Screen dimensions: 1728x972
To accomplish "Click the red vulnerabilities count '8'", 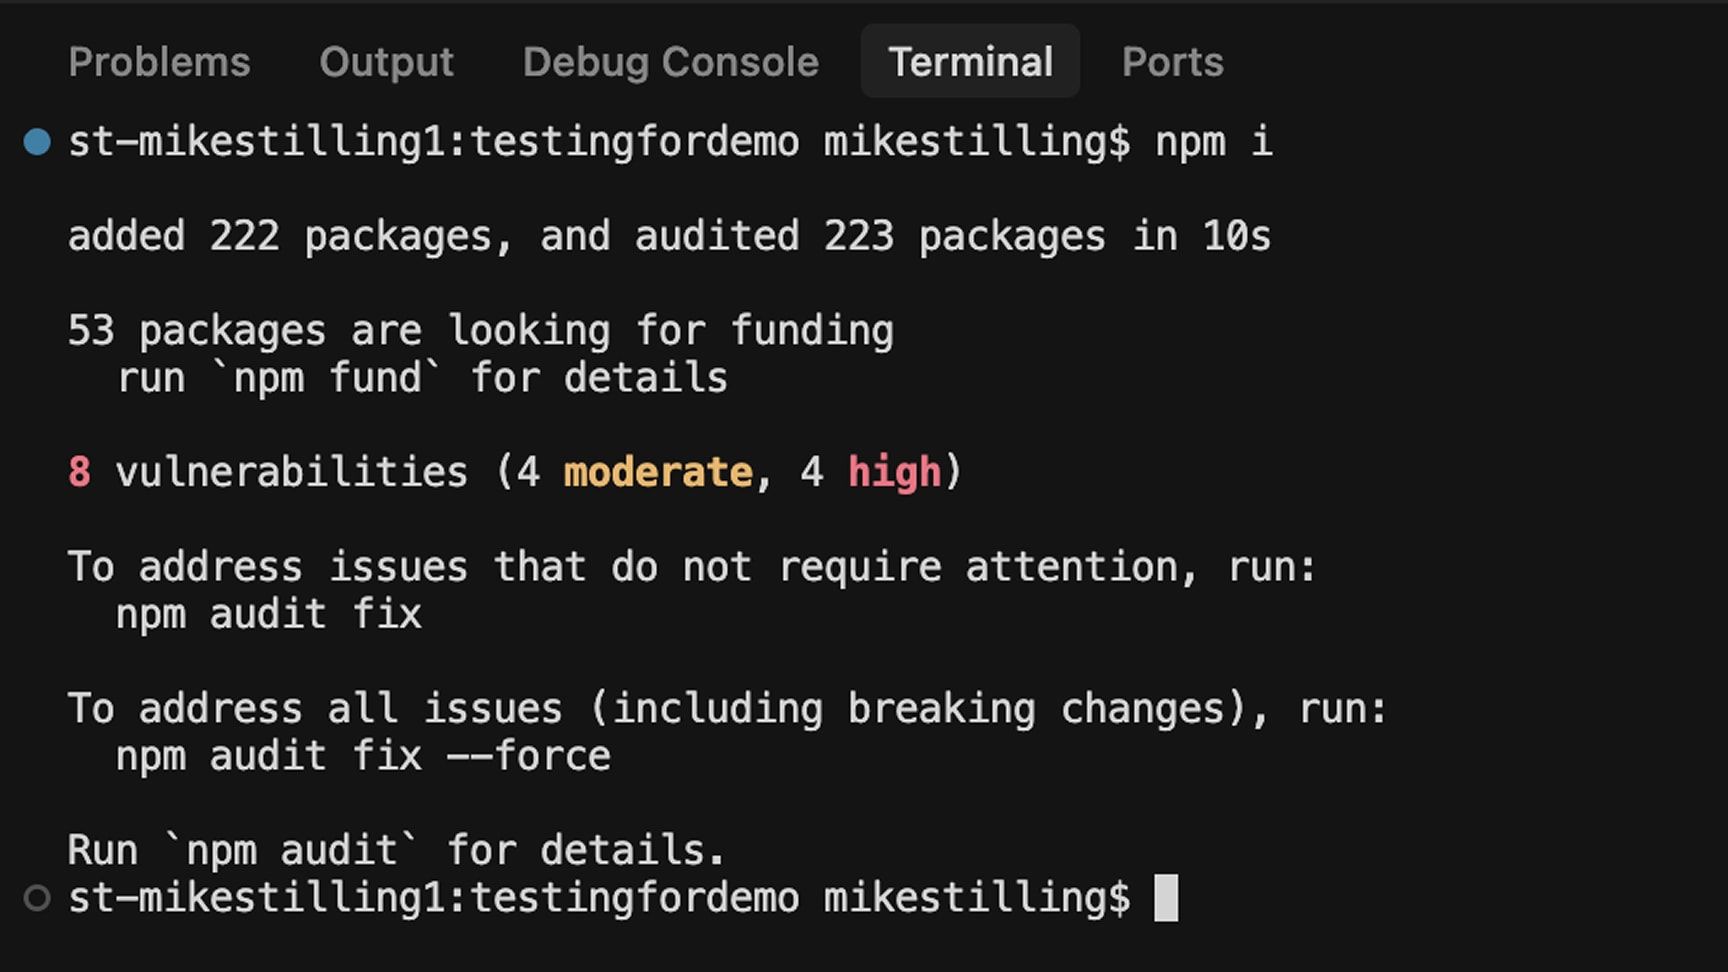I will point(79,472).
